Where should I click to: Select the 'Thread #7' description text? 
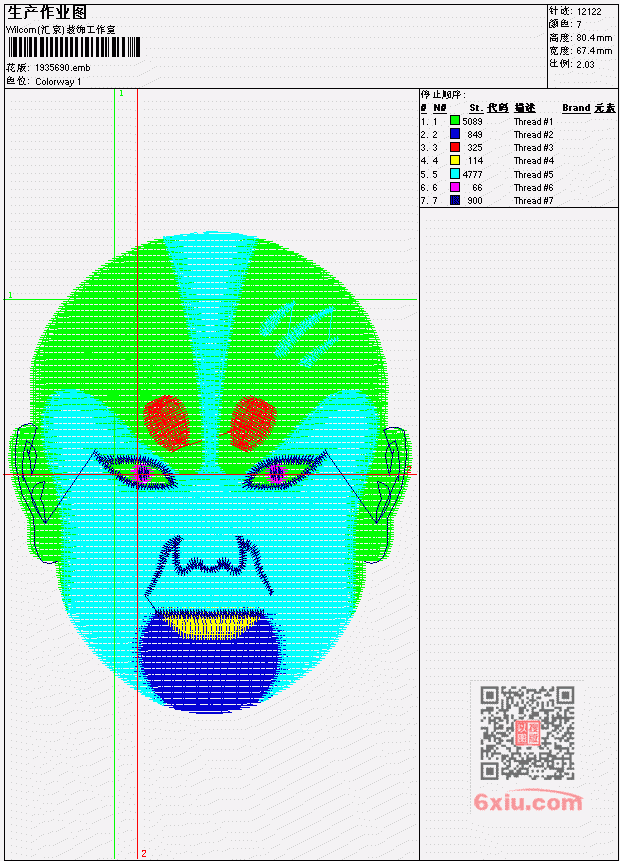tap(533, 201)
